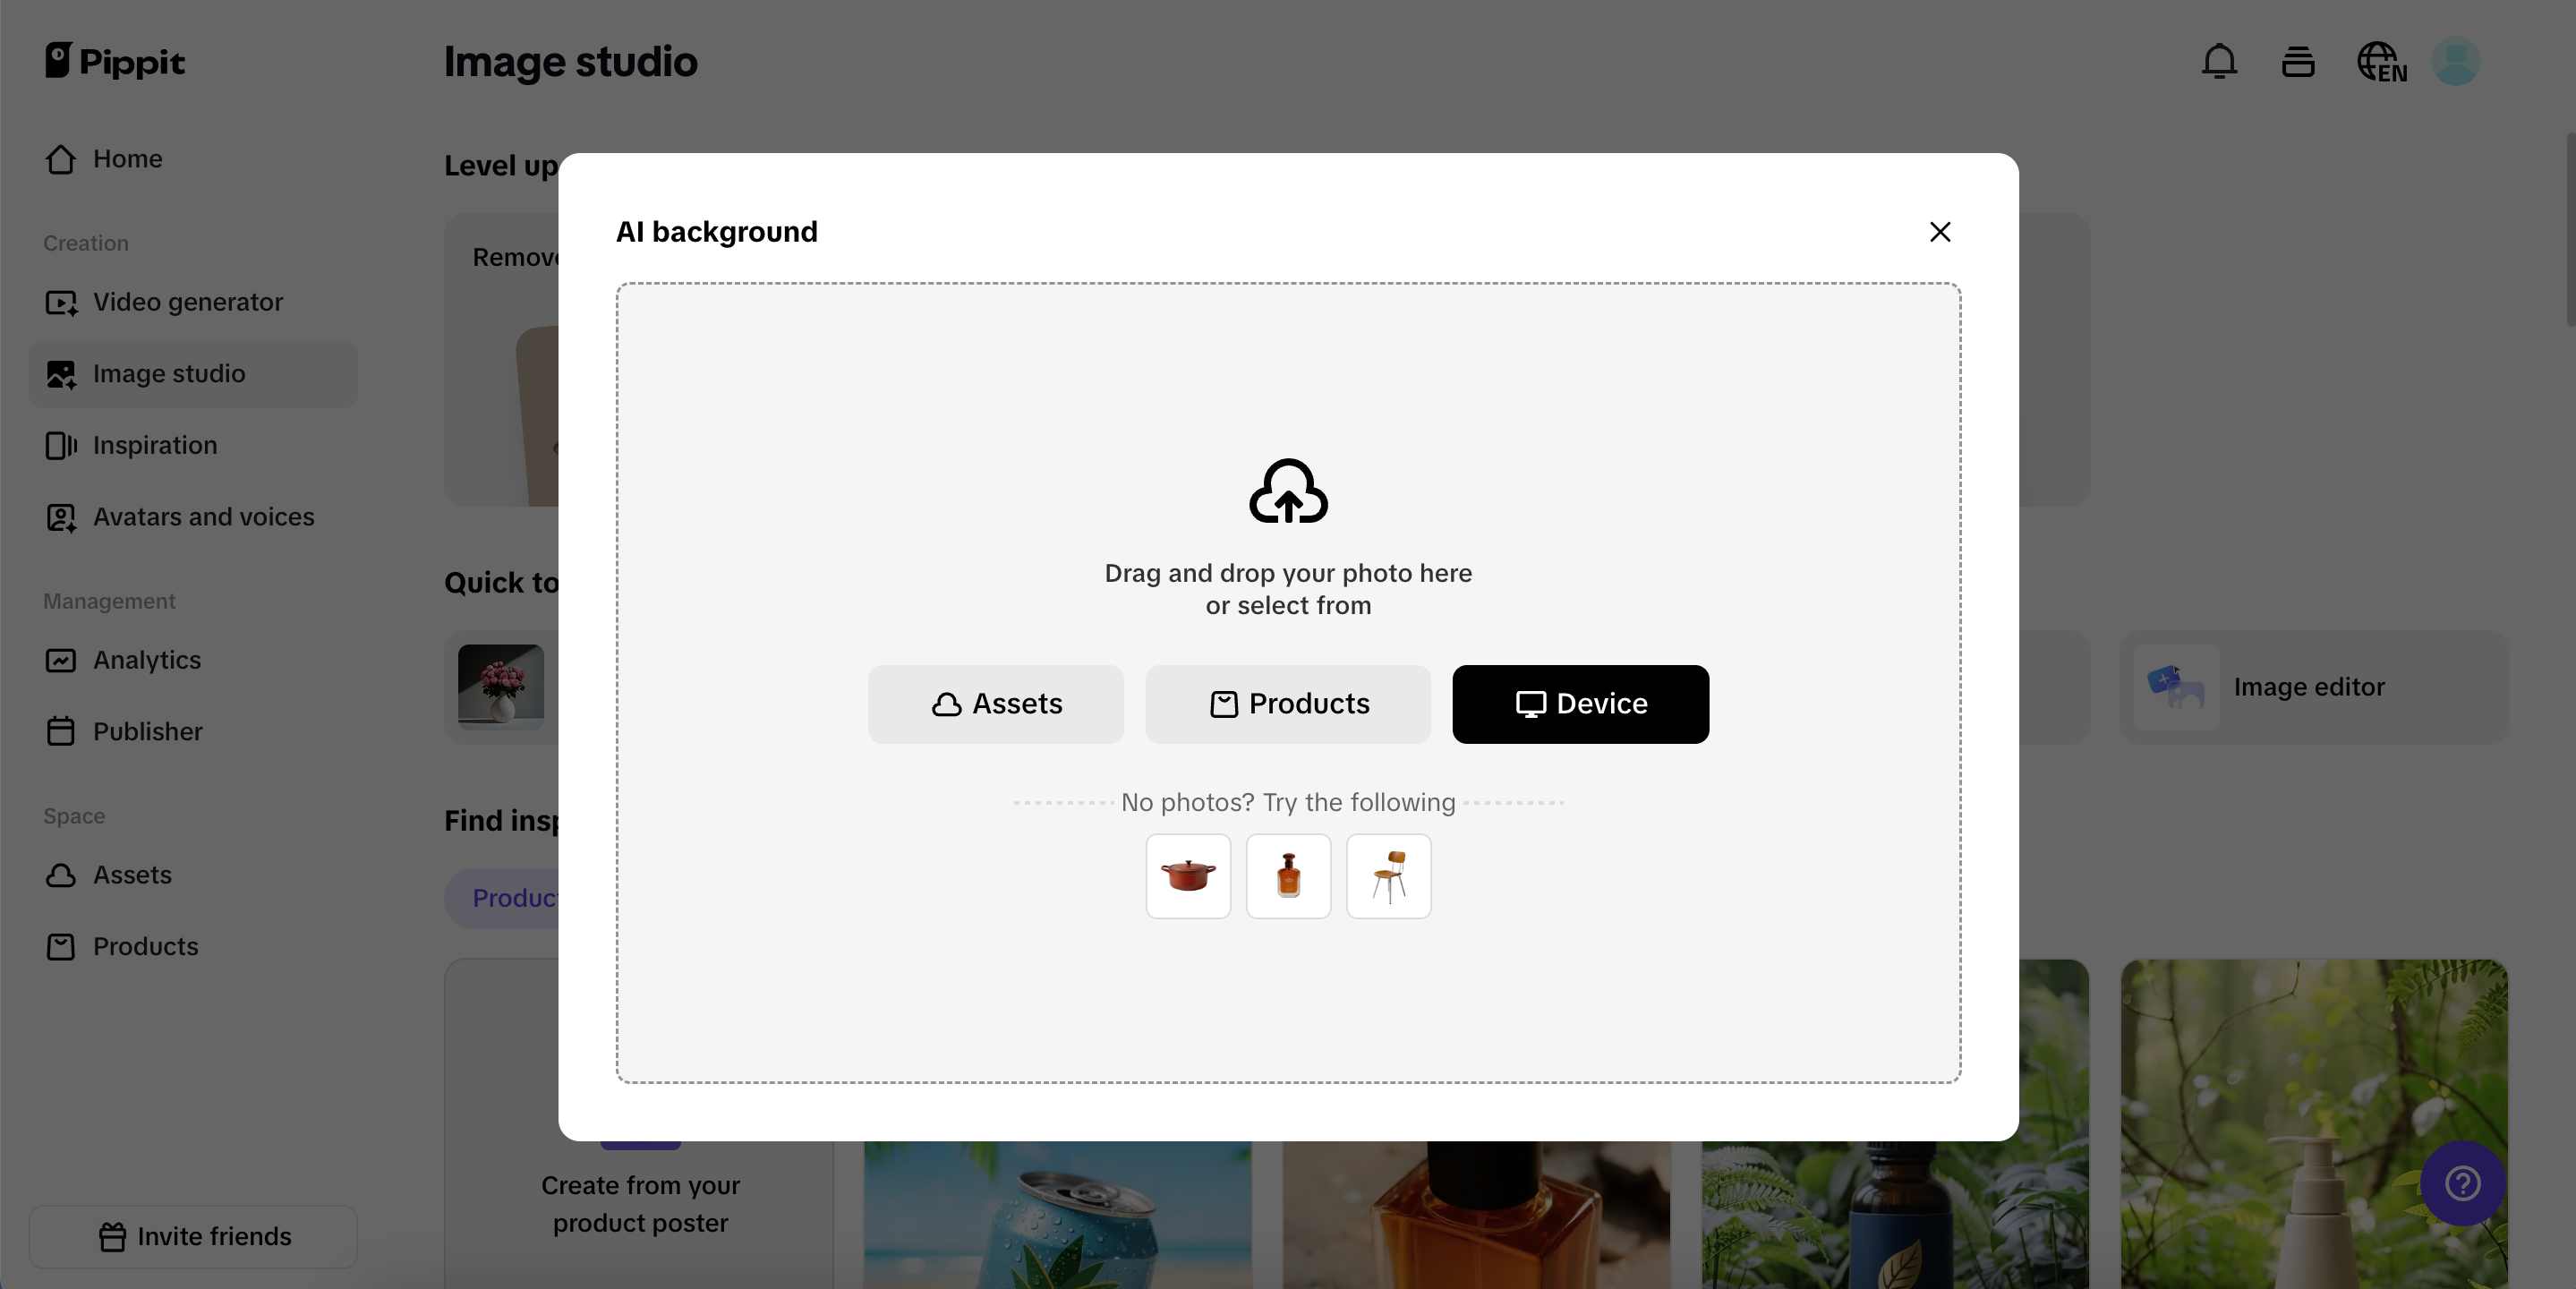2576x1289 pixels.
Task: Click the cloud upload icon
Action: pyautogui.click(x=1288, y=491)
